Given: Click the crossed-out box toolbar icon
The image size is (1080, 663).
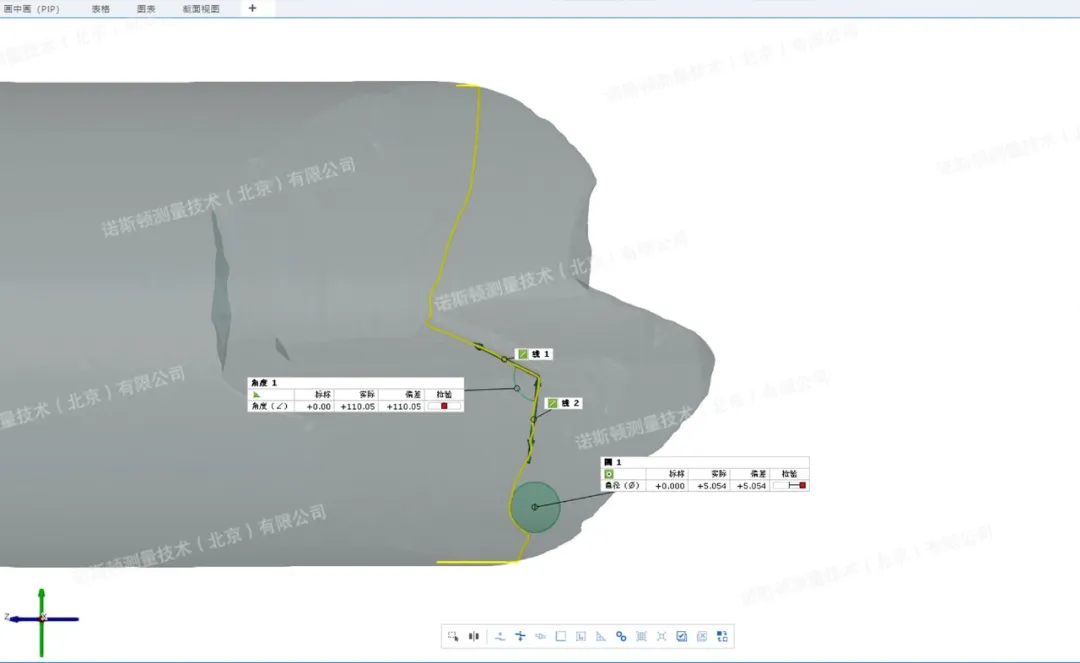Looking at the screenshot, I should (x=702, y=636).
